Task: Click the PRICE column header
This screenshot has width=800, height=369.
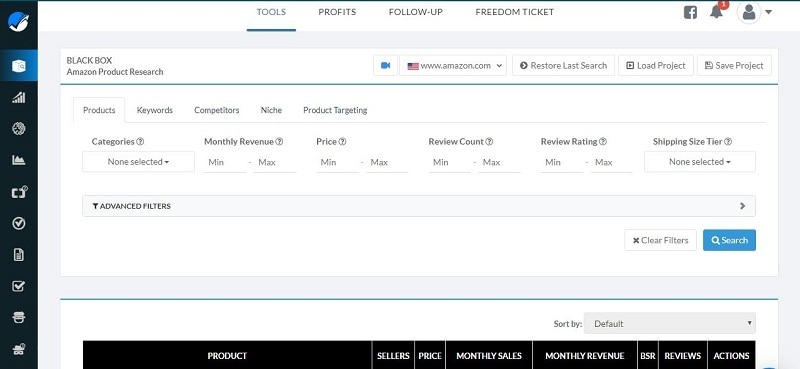Action: click(430, 356)
